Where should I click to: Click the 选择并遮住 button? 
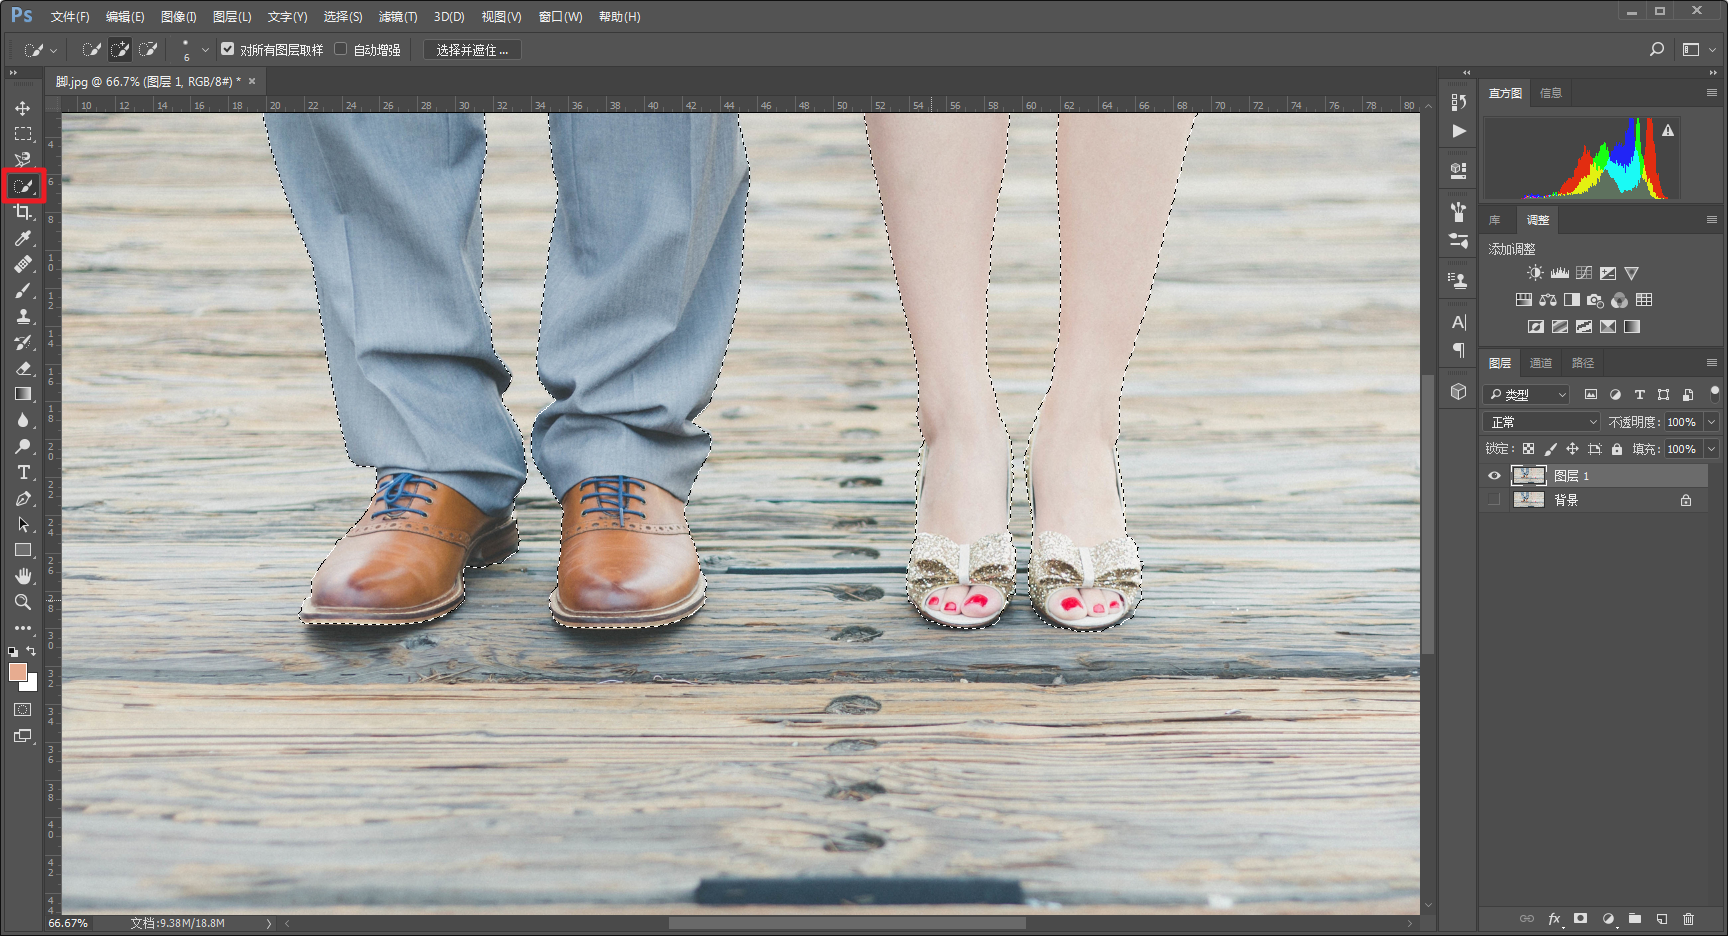coord(472,50)
